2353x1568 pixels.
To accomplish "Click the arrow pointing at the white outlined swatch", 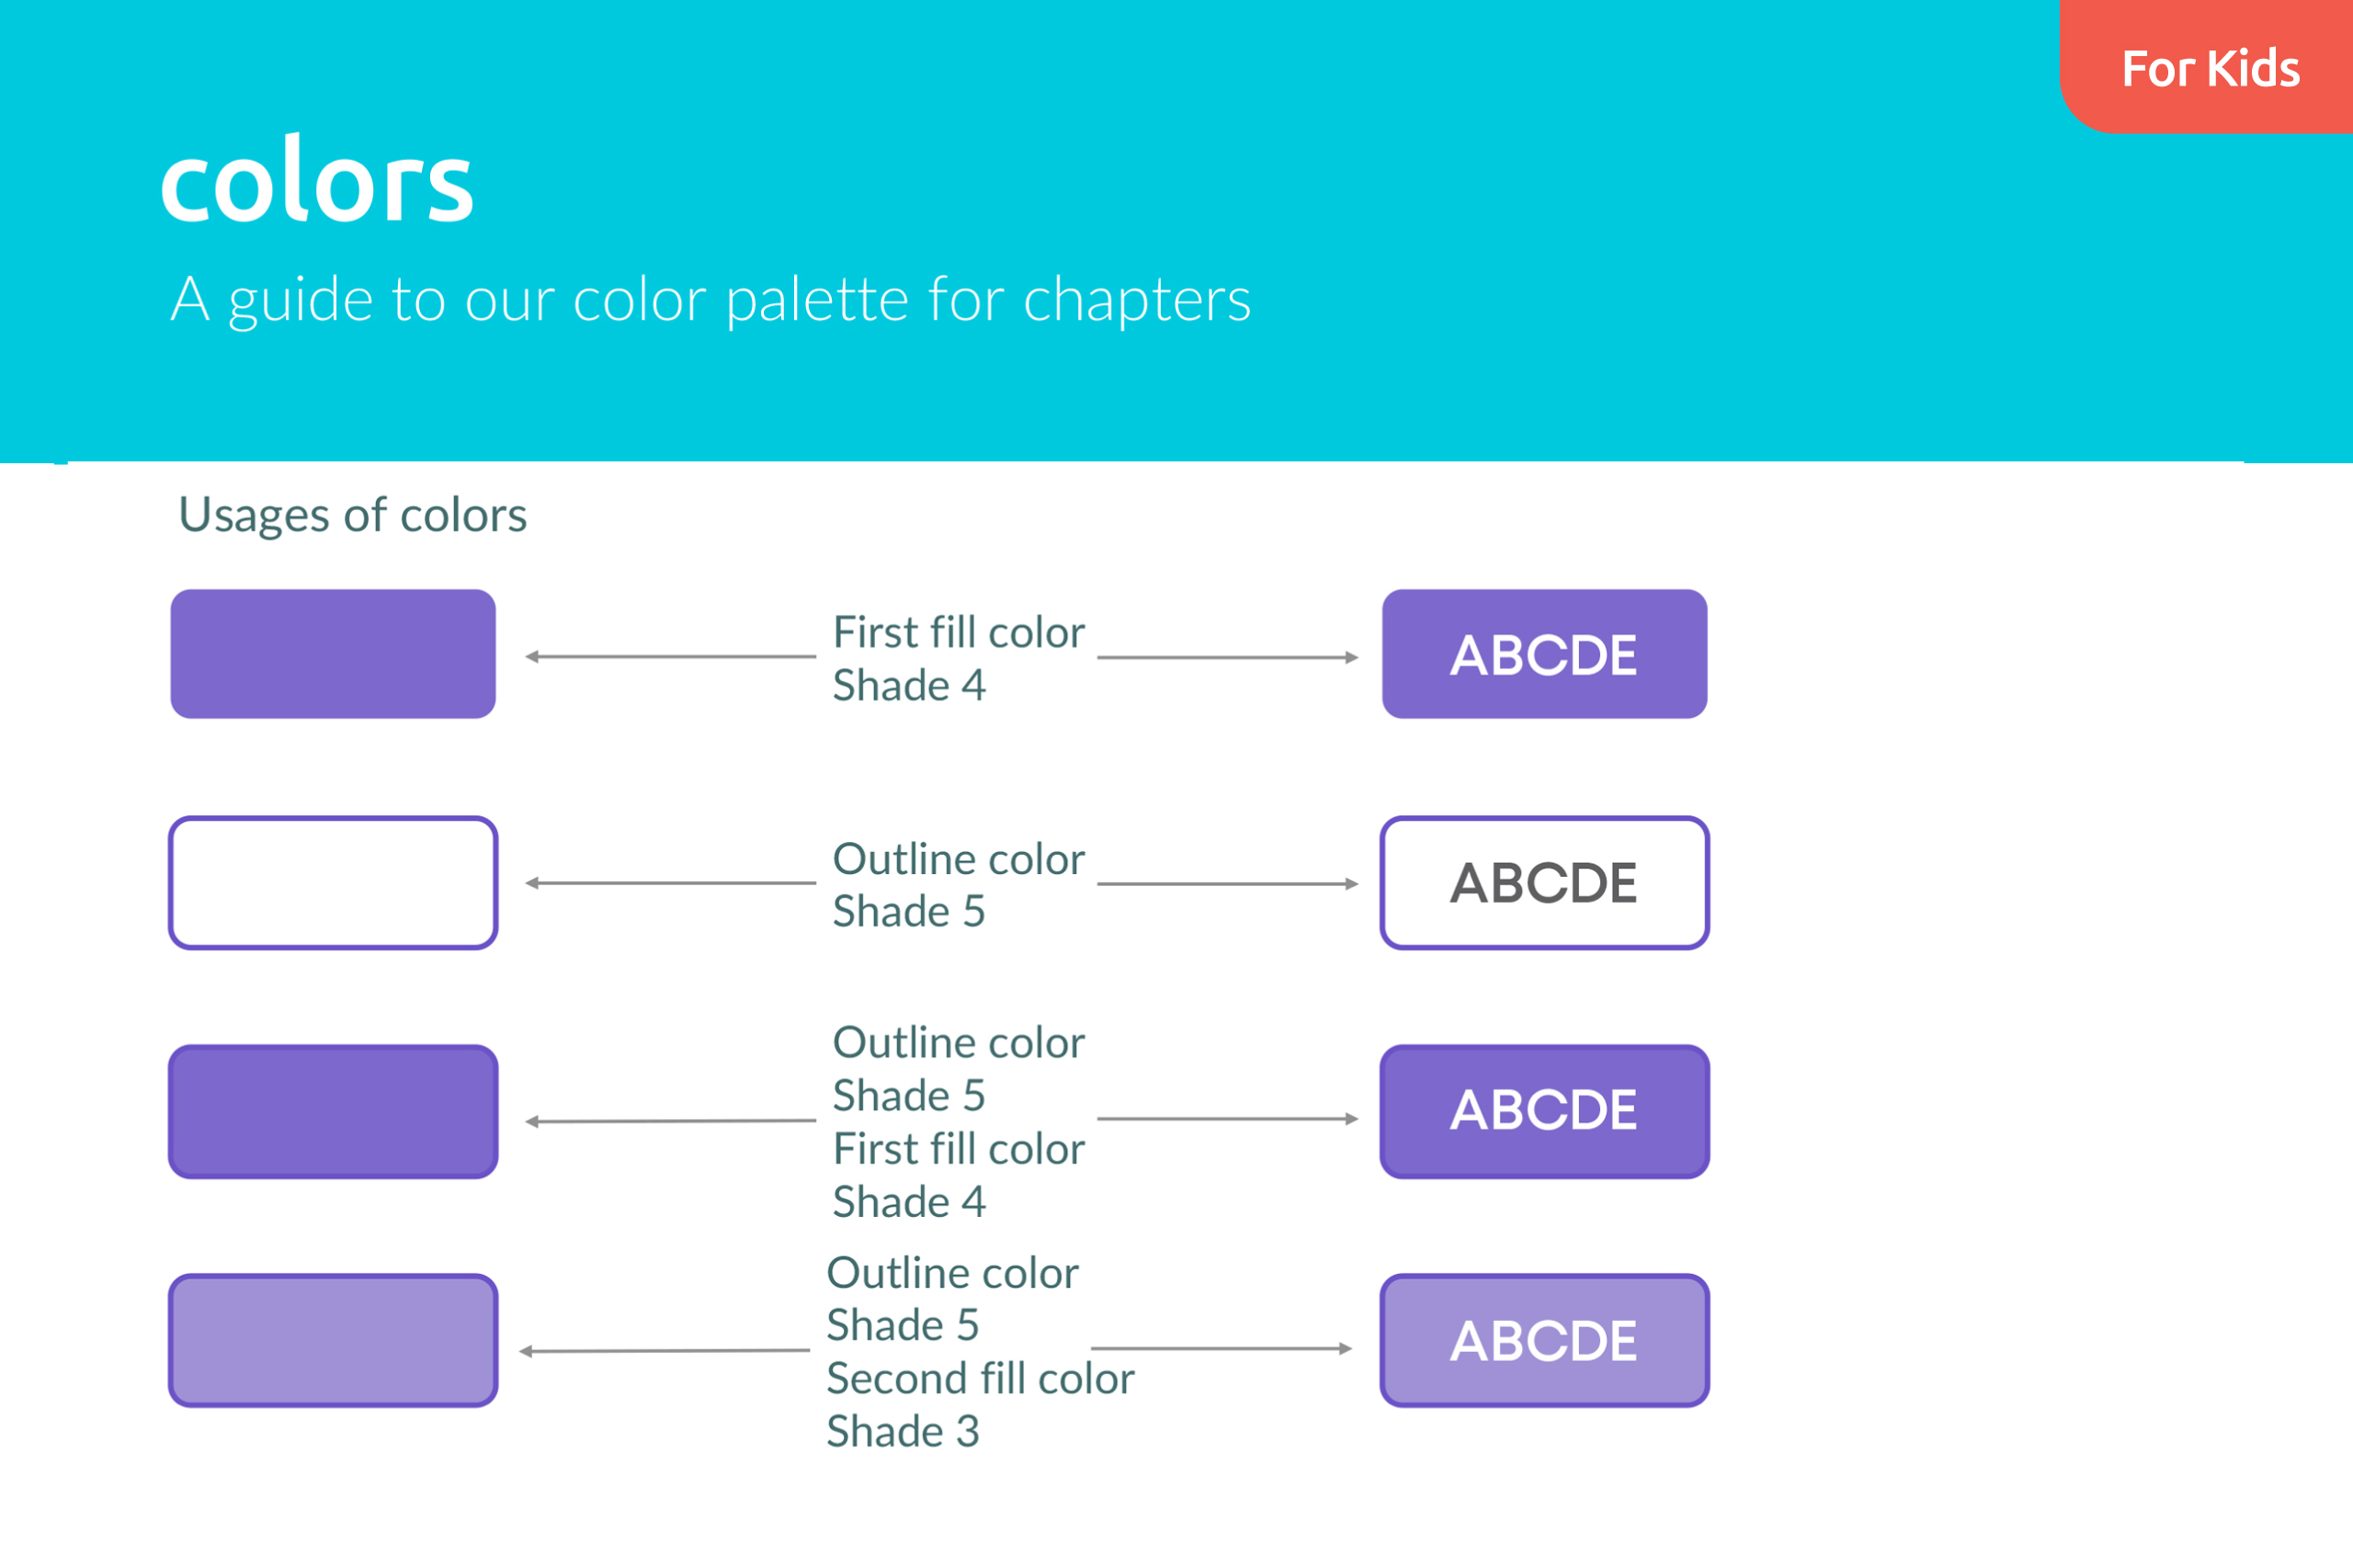I will [670, 883].
